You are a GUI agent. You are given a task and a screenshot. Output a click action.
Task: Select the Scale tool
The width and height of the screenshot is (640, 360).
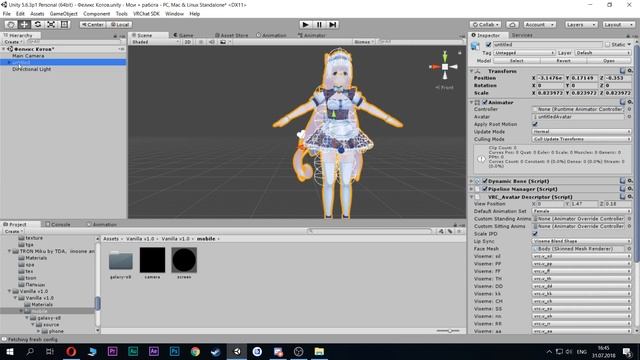pyautogui.click(x=51, y=24)
